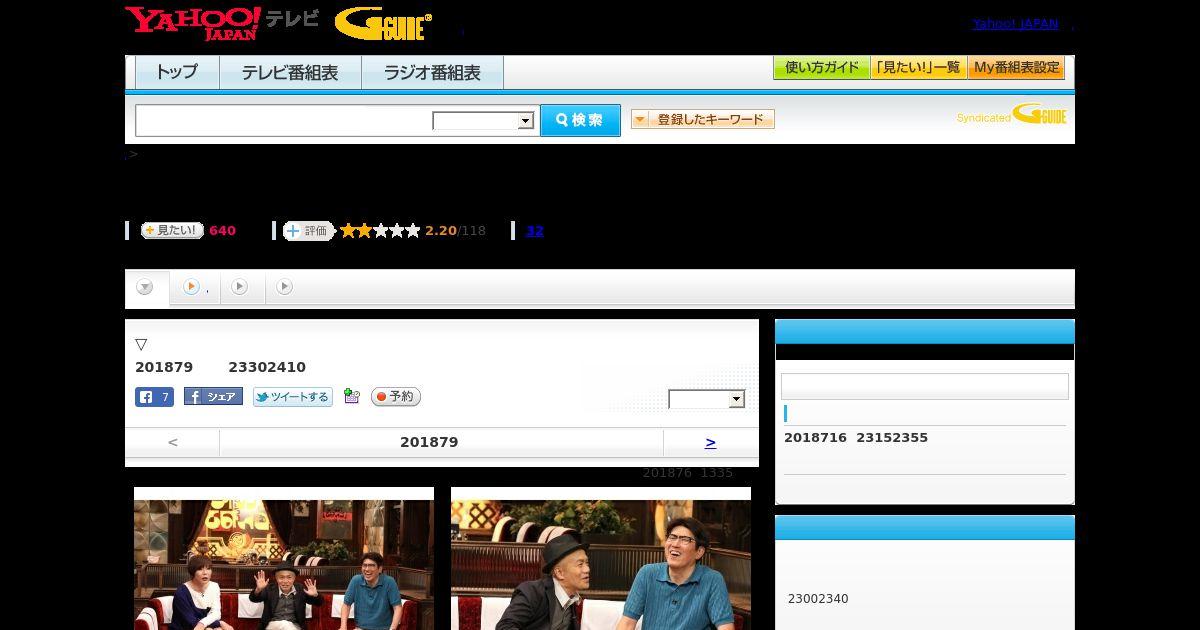Image resolution: width=1200 pixels, height=630 pixels.
Task: Click the 見たい! button
Action: (172, 230)
